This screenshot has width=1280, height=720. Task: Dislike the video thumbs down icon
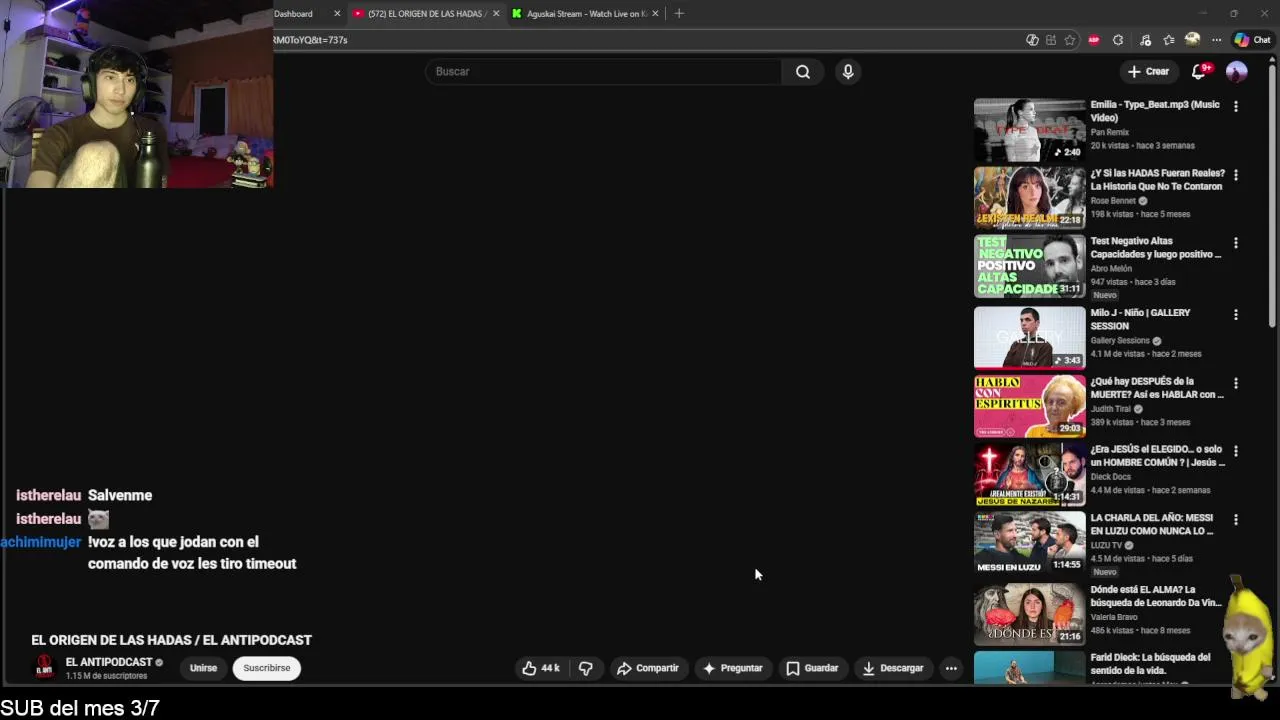586,668
